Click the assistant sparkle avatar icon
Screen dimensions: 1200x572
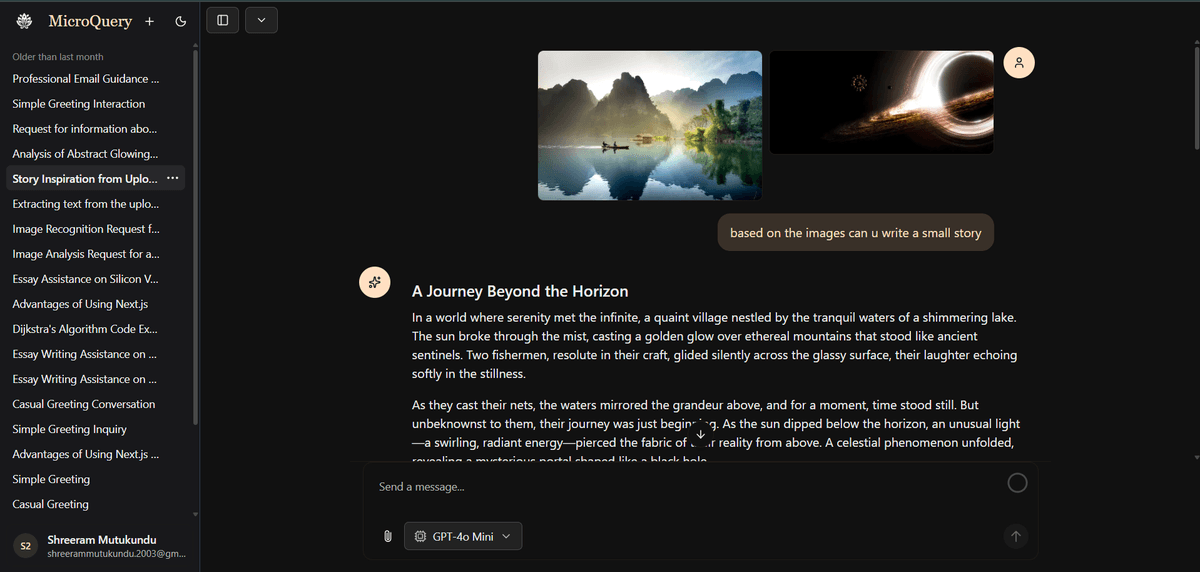pyautogui.click(x=374, y=283)
